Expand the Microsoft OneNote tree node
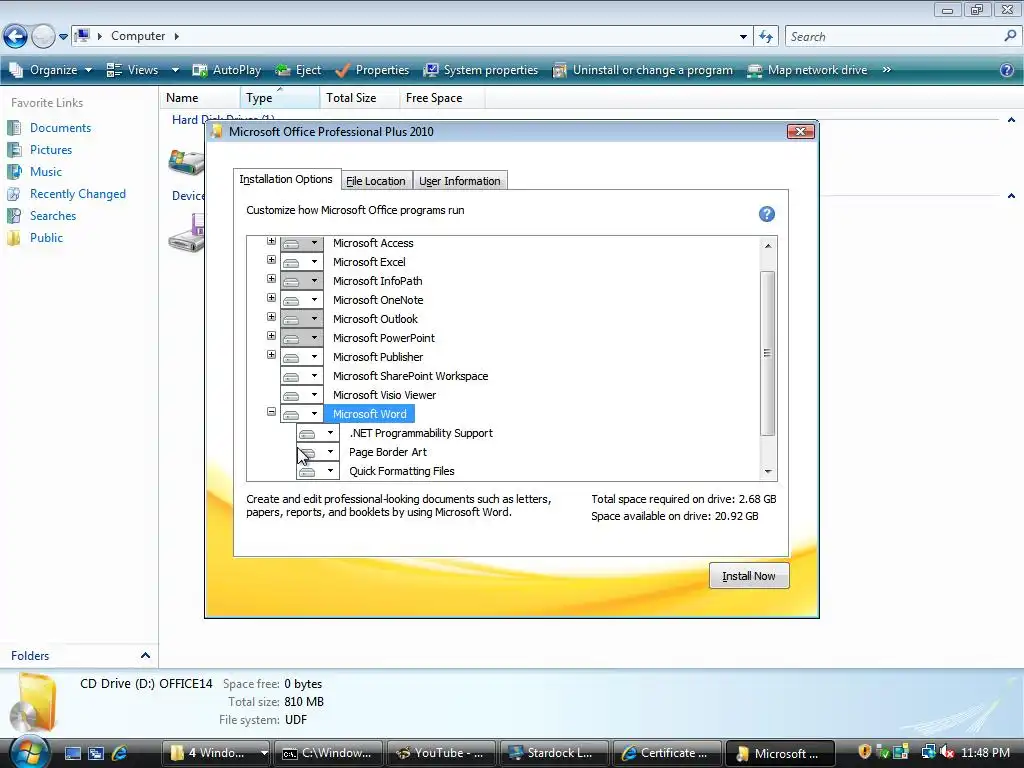 pos(271,298)
